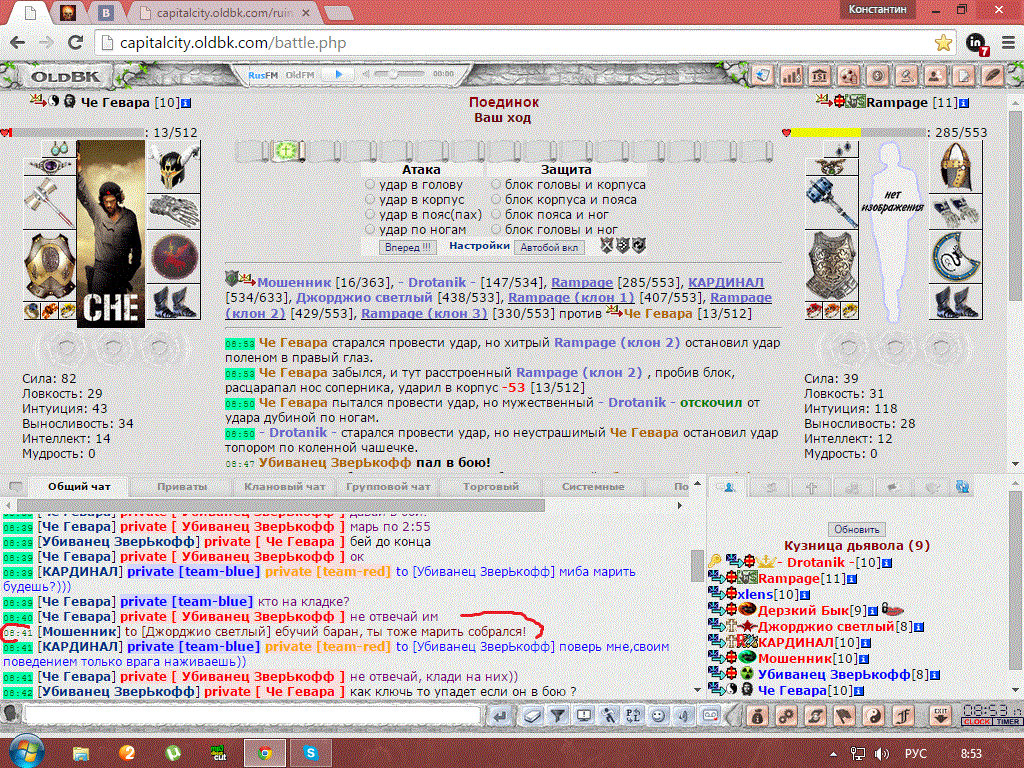Click the chat horizontal scrollbar
Screen dimensions: 1024x768
click(281, 505)
